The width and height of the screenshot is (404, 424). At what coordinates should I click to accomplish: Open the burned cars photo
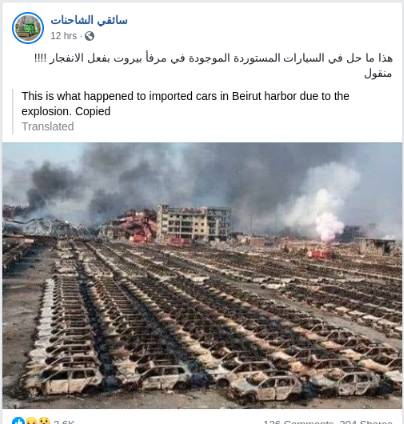coord(202,275)
